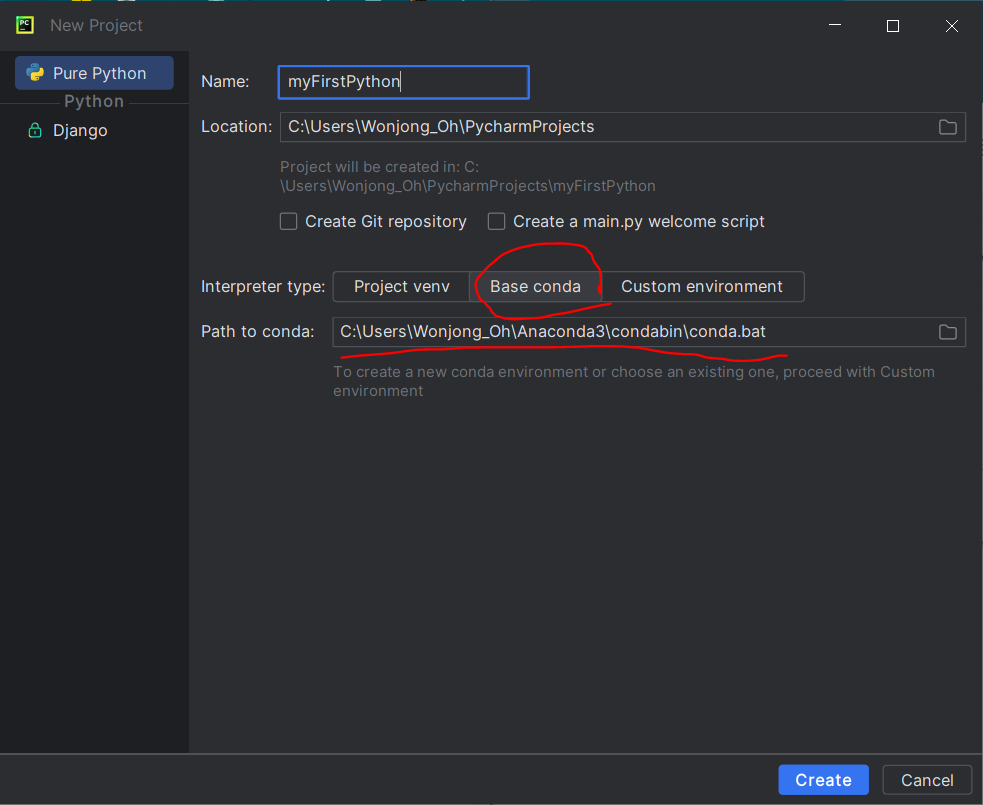Browse folder for project Location
The height and width of the screenshot is (805, 983).
coord(947,127)
